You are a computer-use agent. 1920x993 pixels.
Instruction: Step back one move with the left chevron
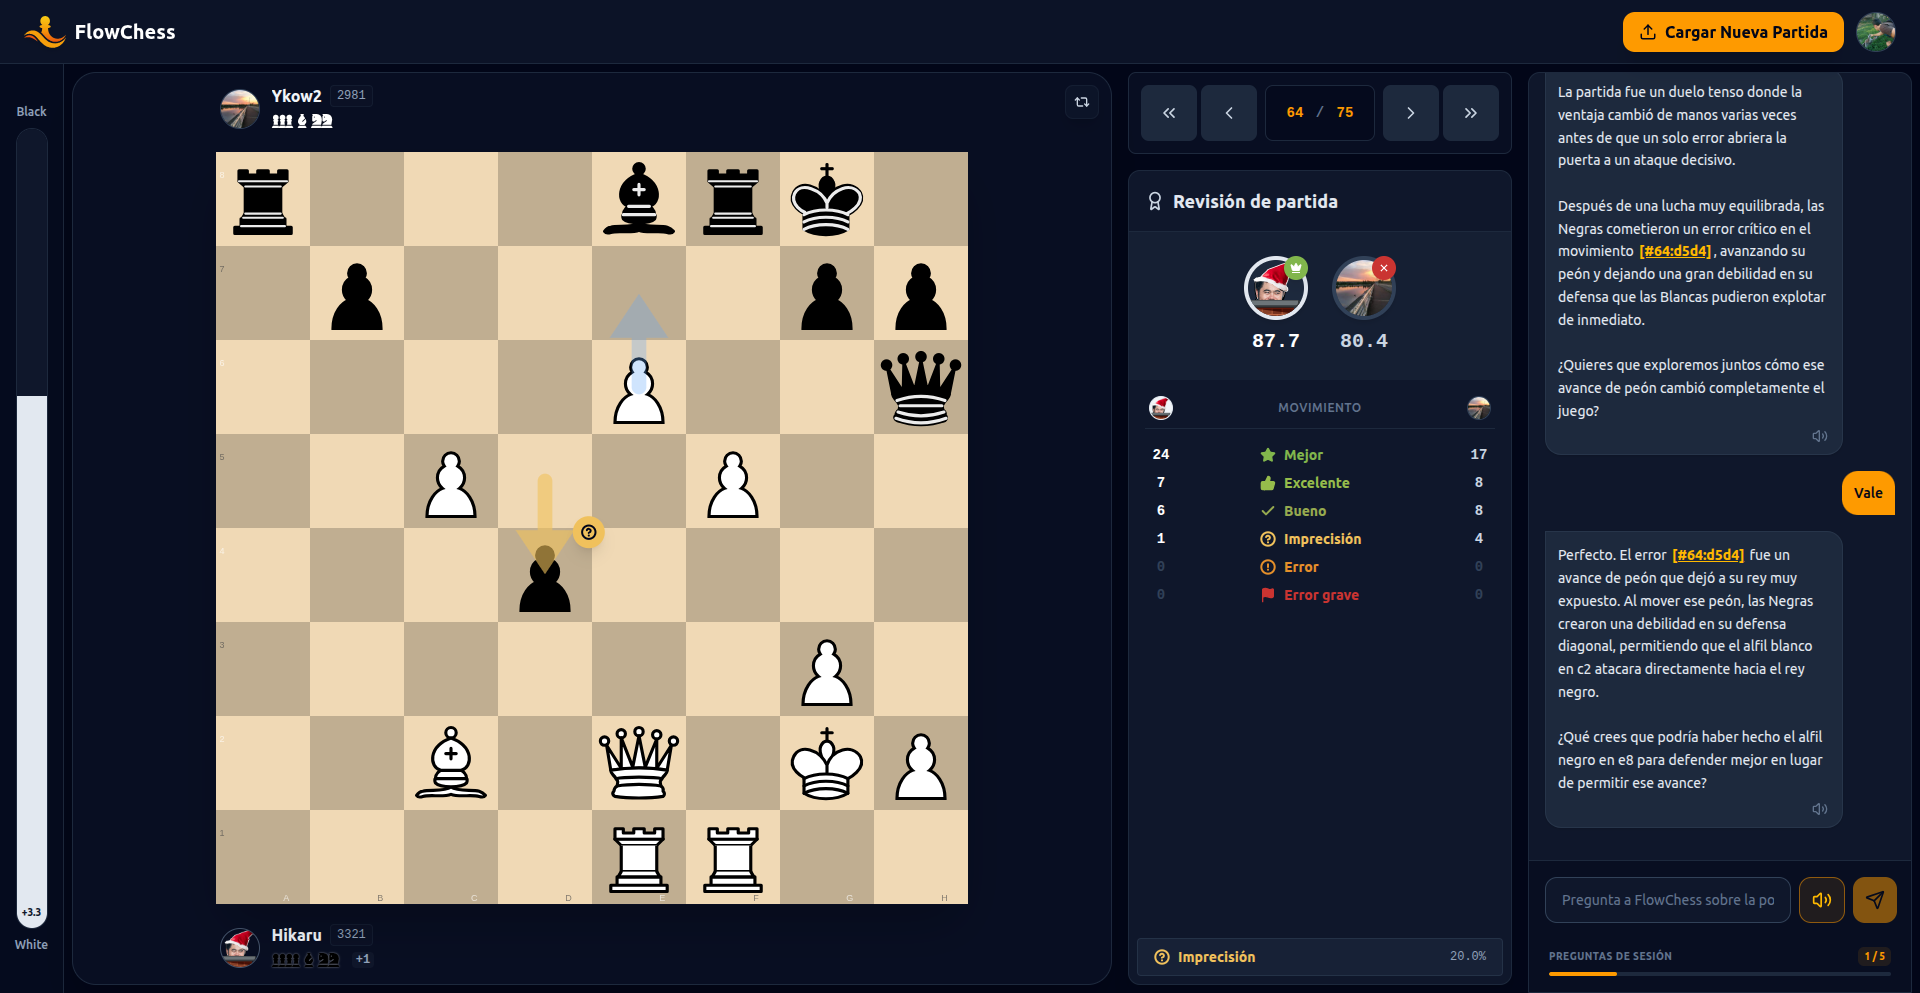tap(1229, 112)
